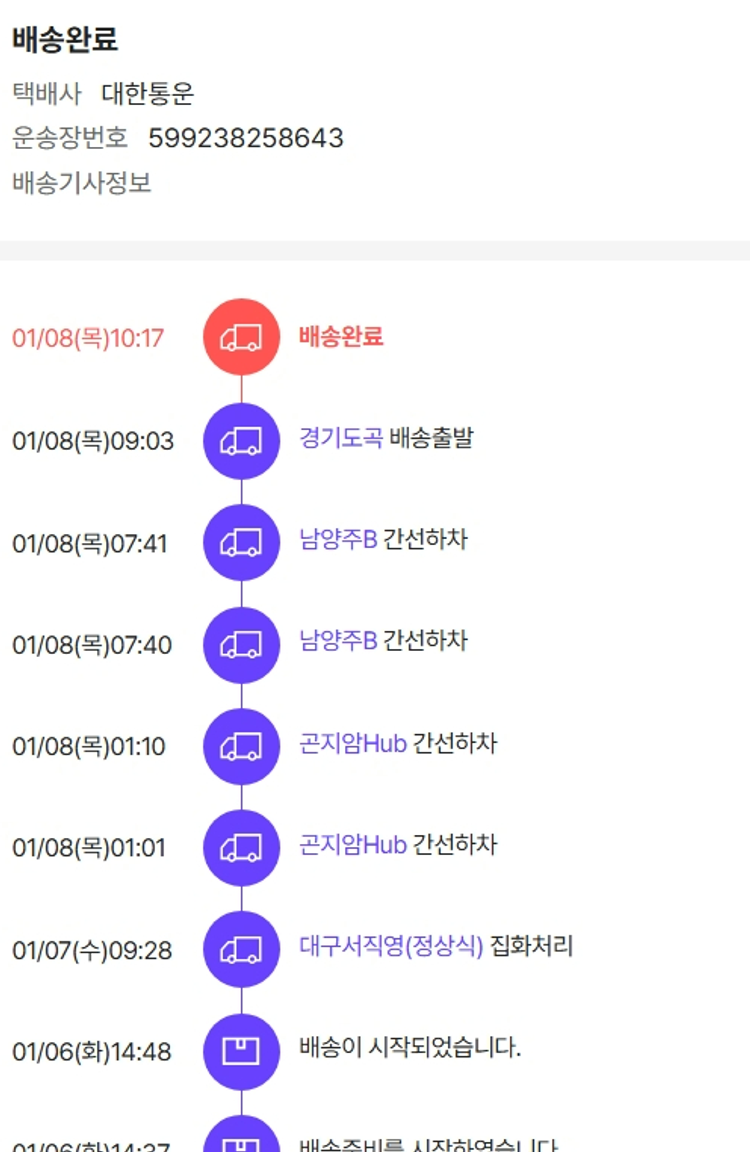Click truck icon for 경기도곡 배송출발
The width and height of the screenshot is (750, 1152).
pyautogui.click(x=241, y=441)
